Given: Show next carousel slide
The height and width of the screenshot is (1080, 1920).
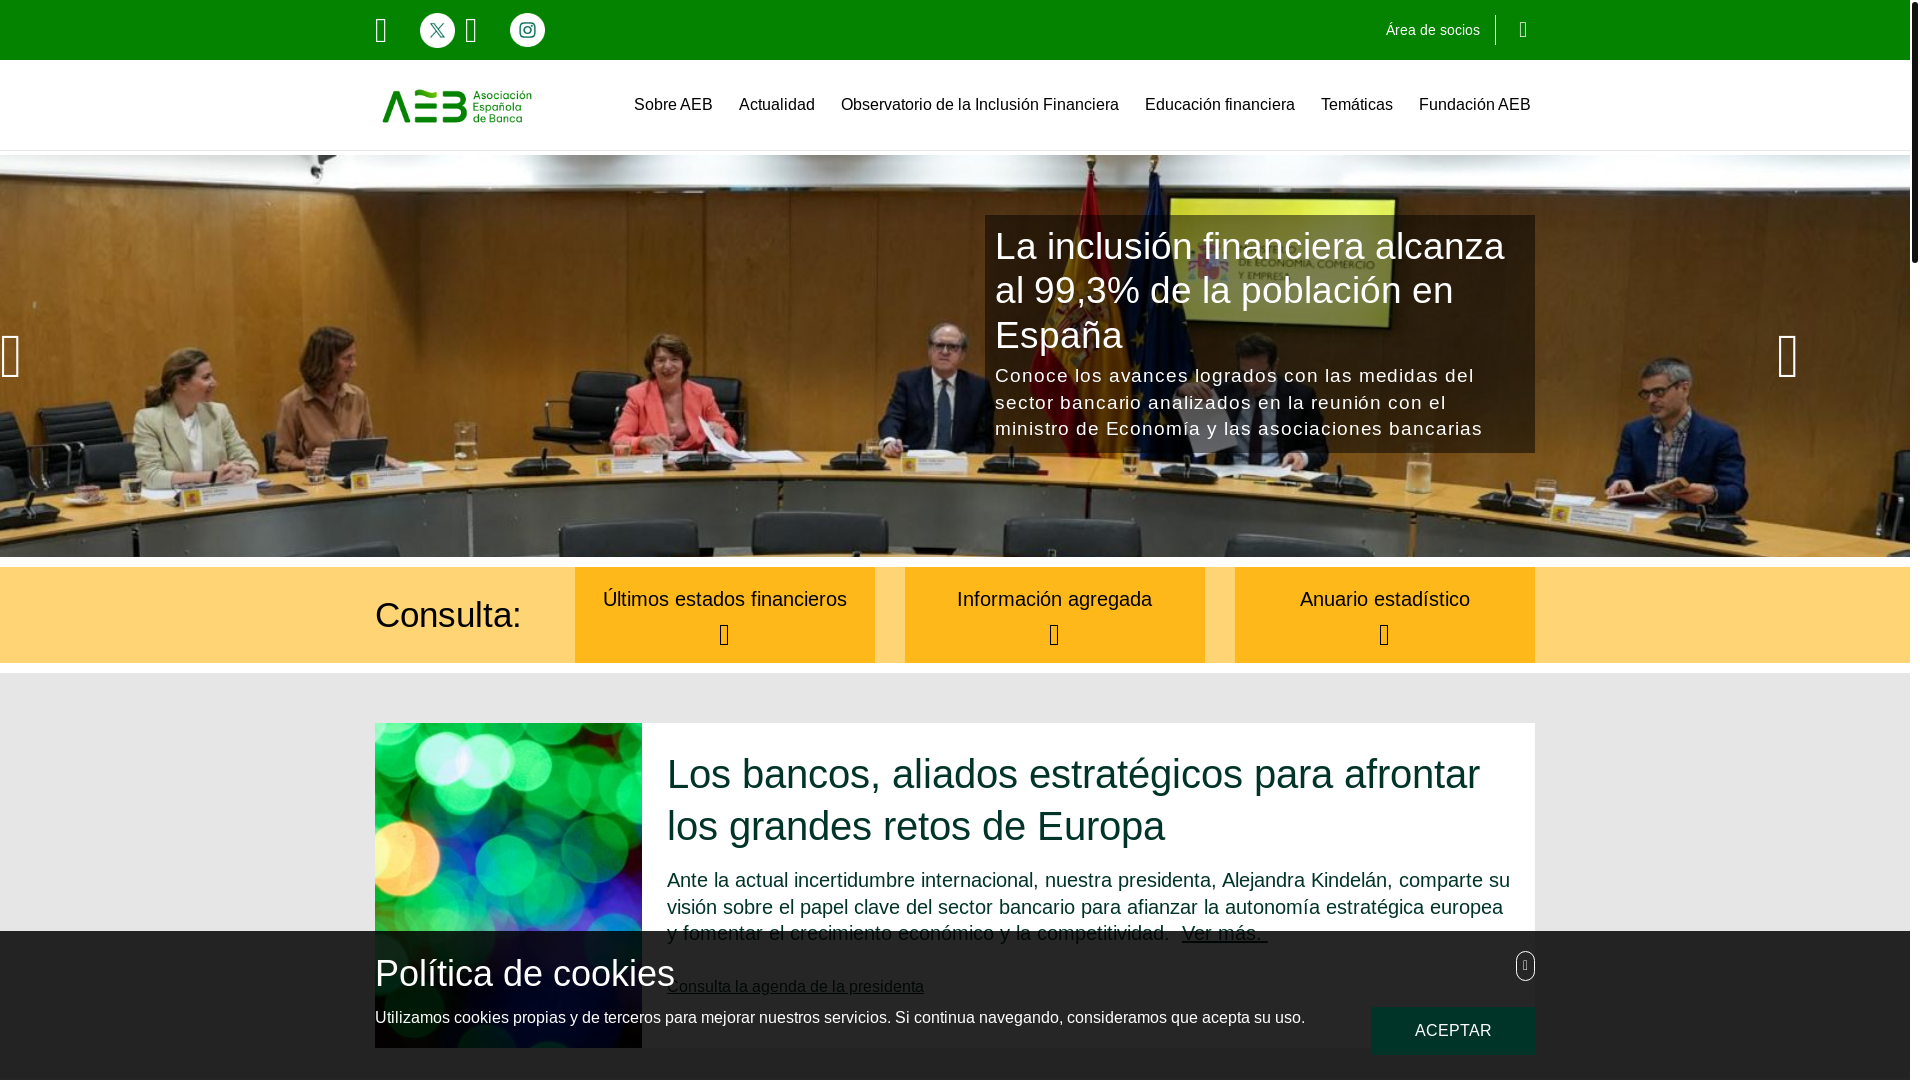Looking at the screenshot, I should 1787,357.
